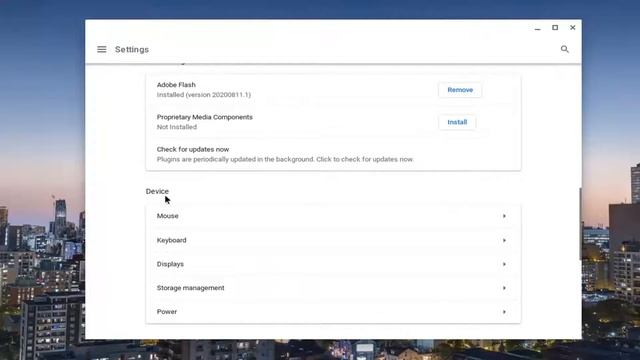Open the Settings hamburger menu
Viewport: 640px width, 360px height.
pos(102,49)
